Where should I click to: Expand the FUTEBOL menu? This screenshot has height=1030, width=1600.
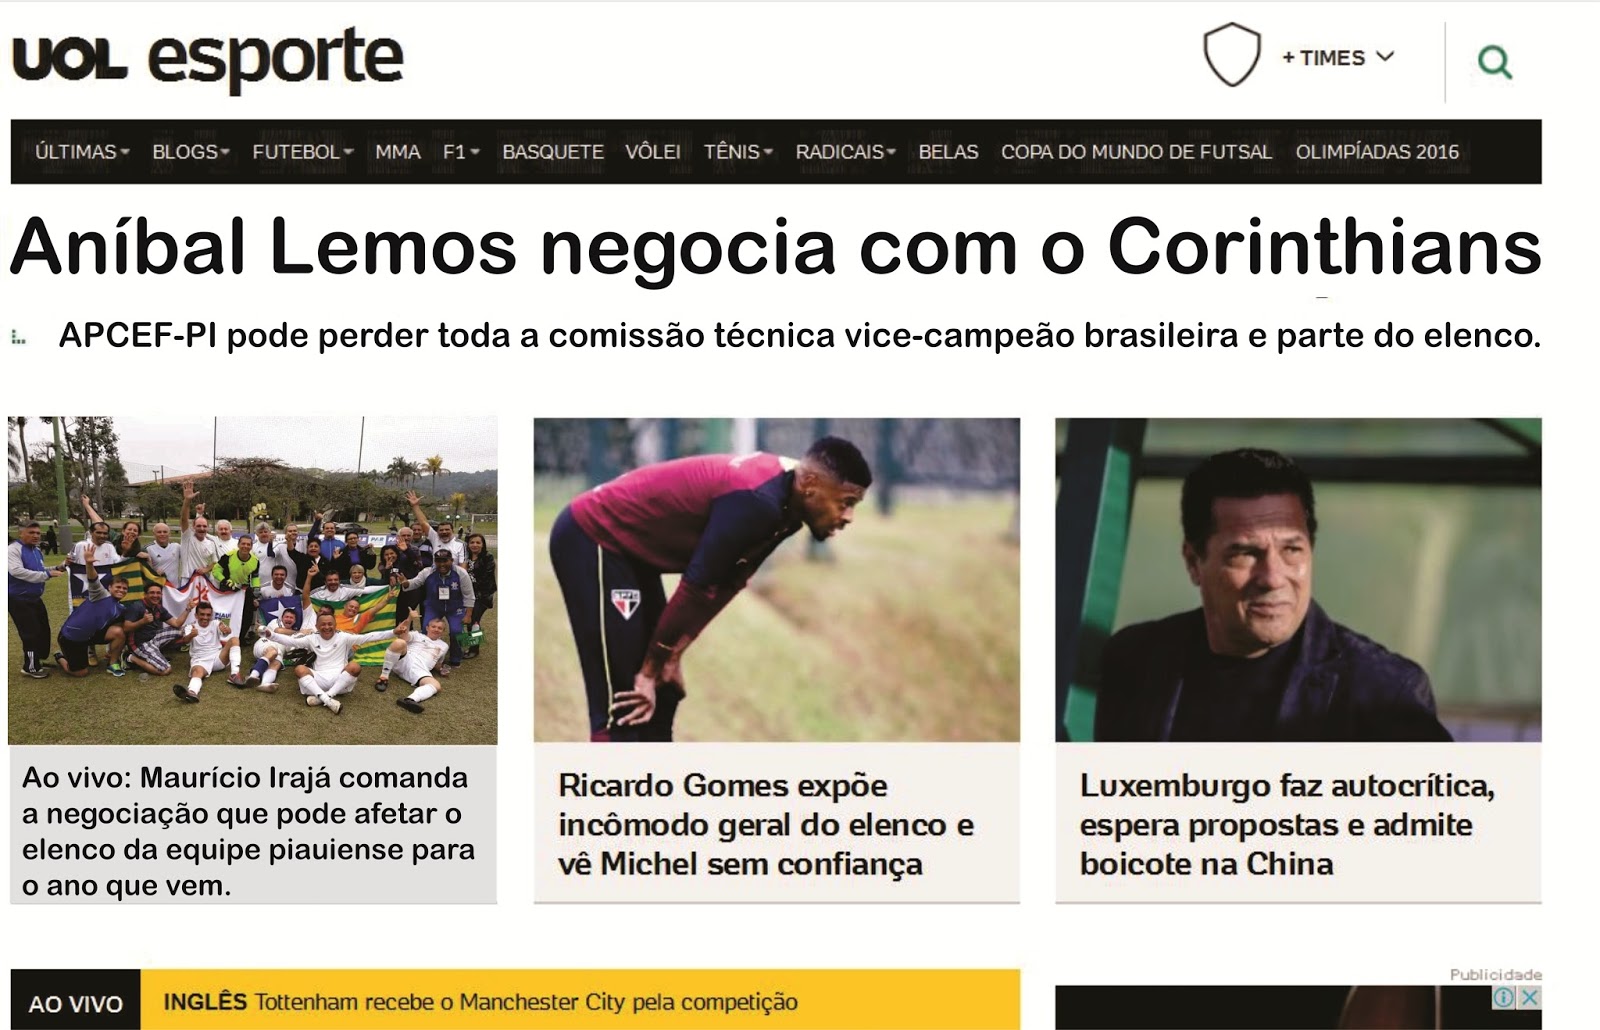point(302,152)
